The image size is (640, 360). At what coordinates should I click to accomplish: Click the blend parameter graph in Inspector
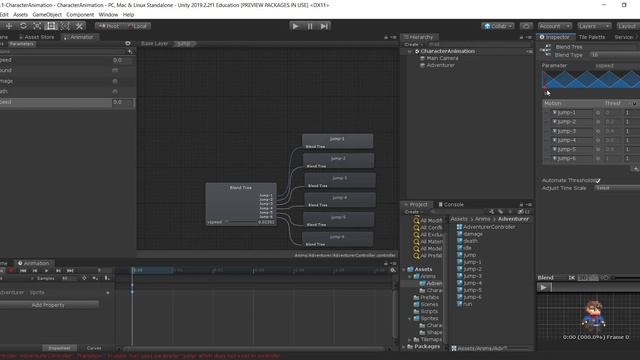(591, 79)
